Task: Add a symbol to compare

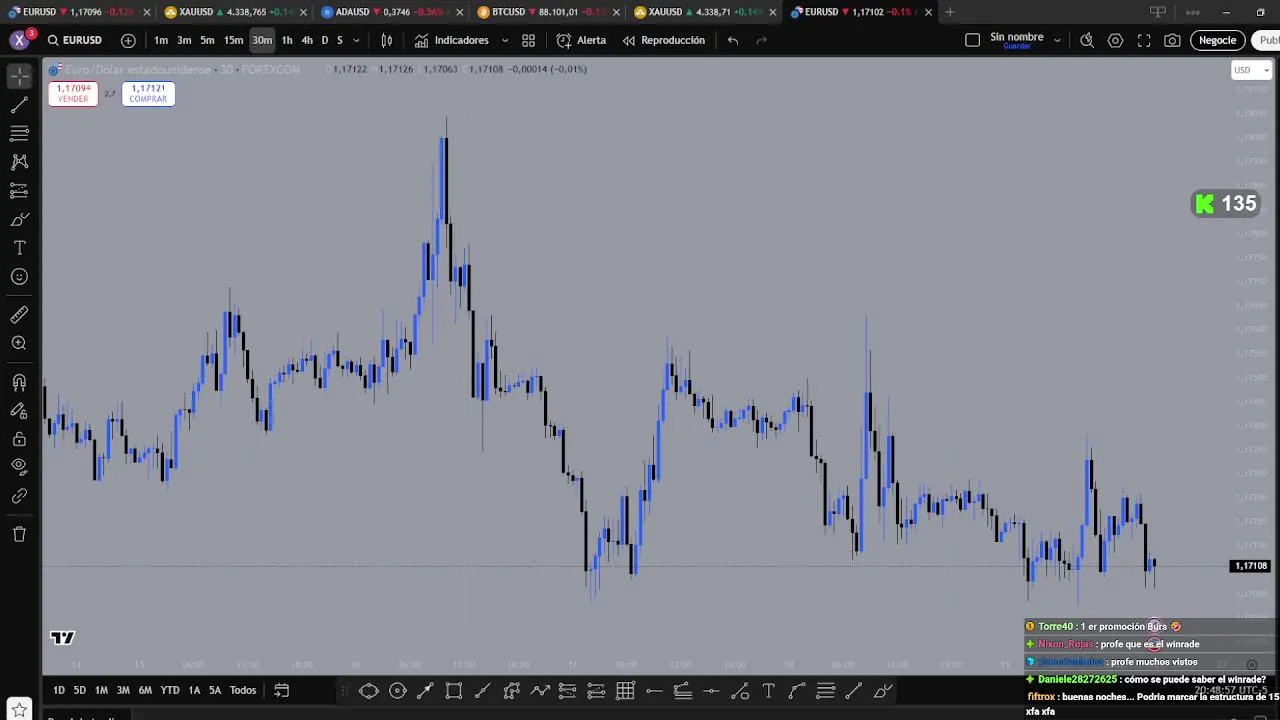Action: pyautogui.click(x=128, y=40)
